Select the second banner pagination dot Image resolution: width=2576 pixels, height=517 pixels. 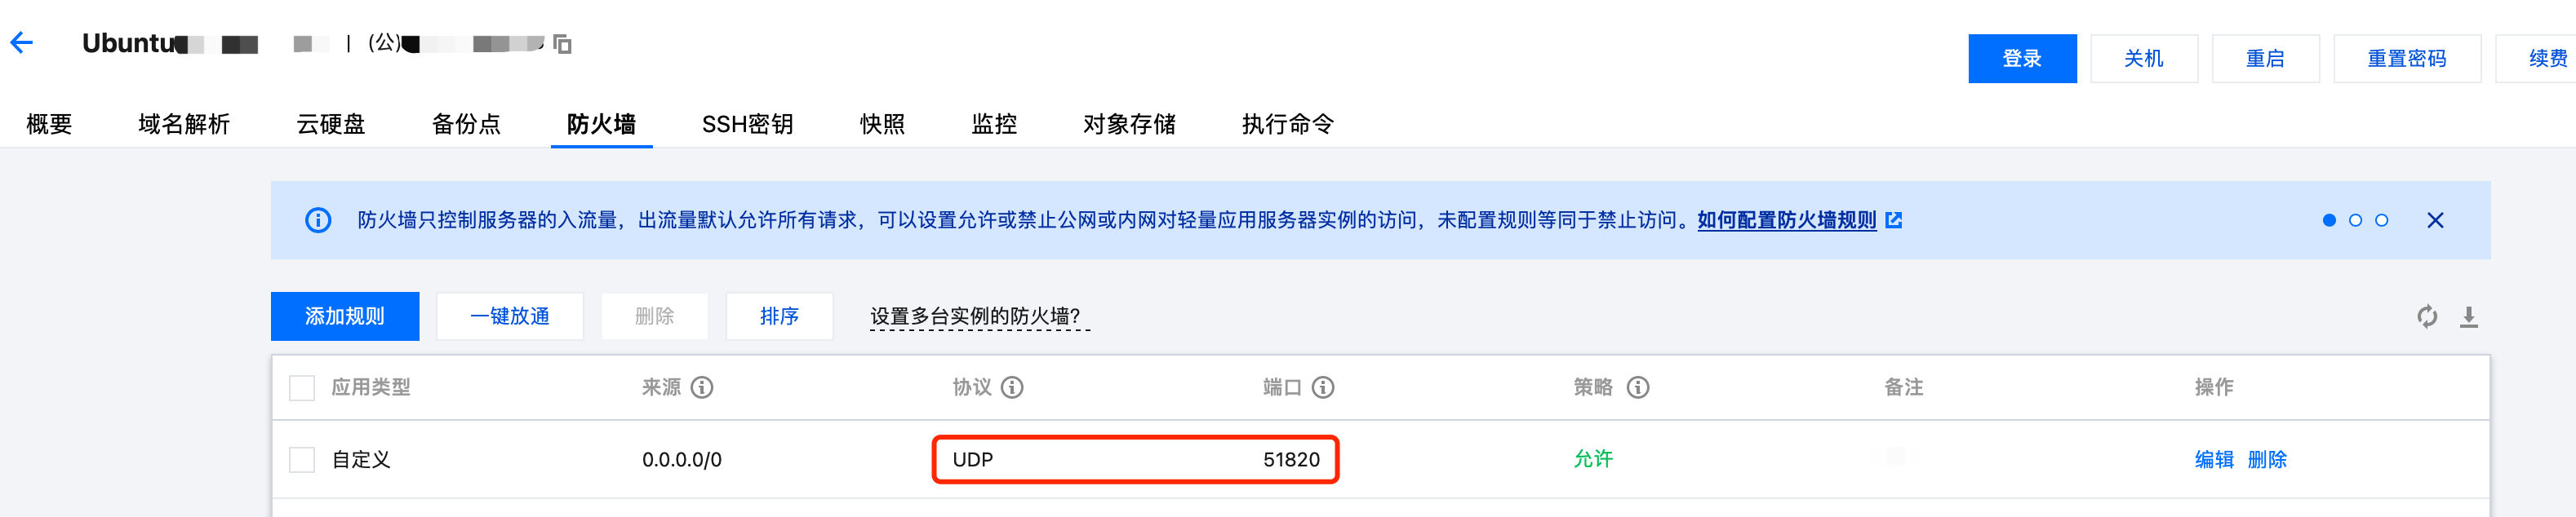click(2355, 220)
